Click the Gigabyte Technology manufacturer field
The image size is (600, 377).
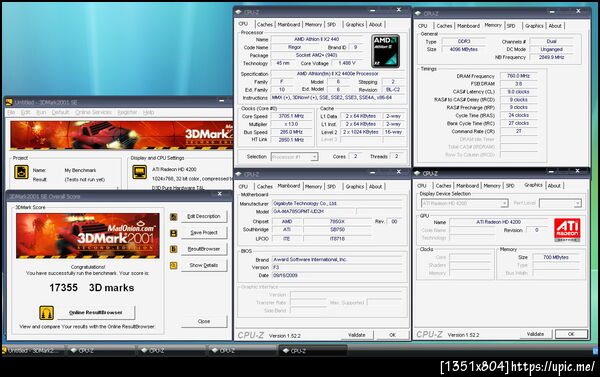click(337, 204)
